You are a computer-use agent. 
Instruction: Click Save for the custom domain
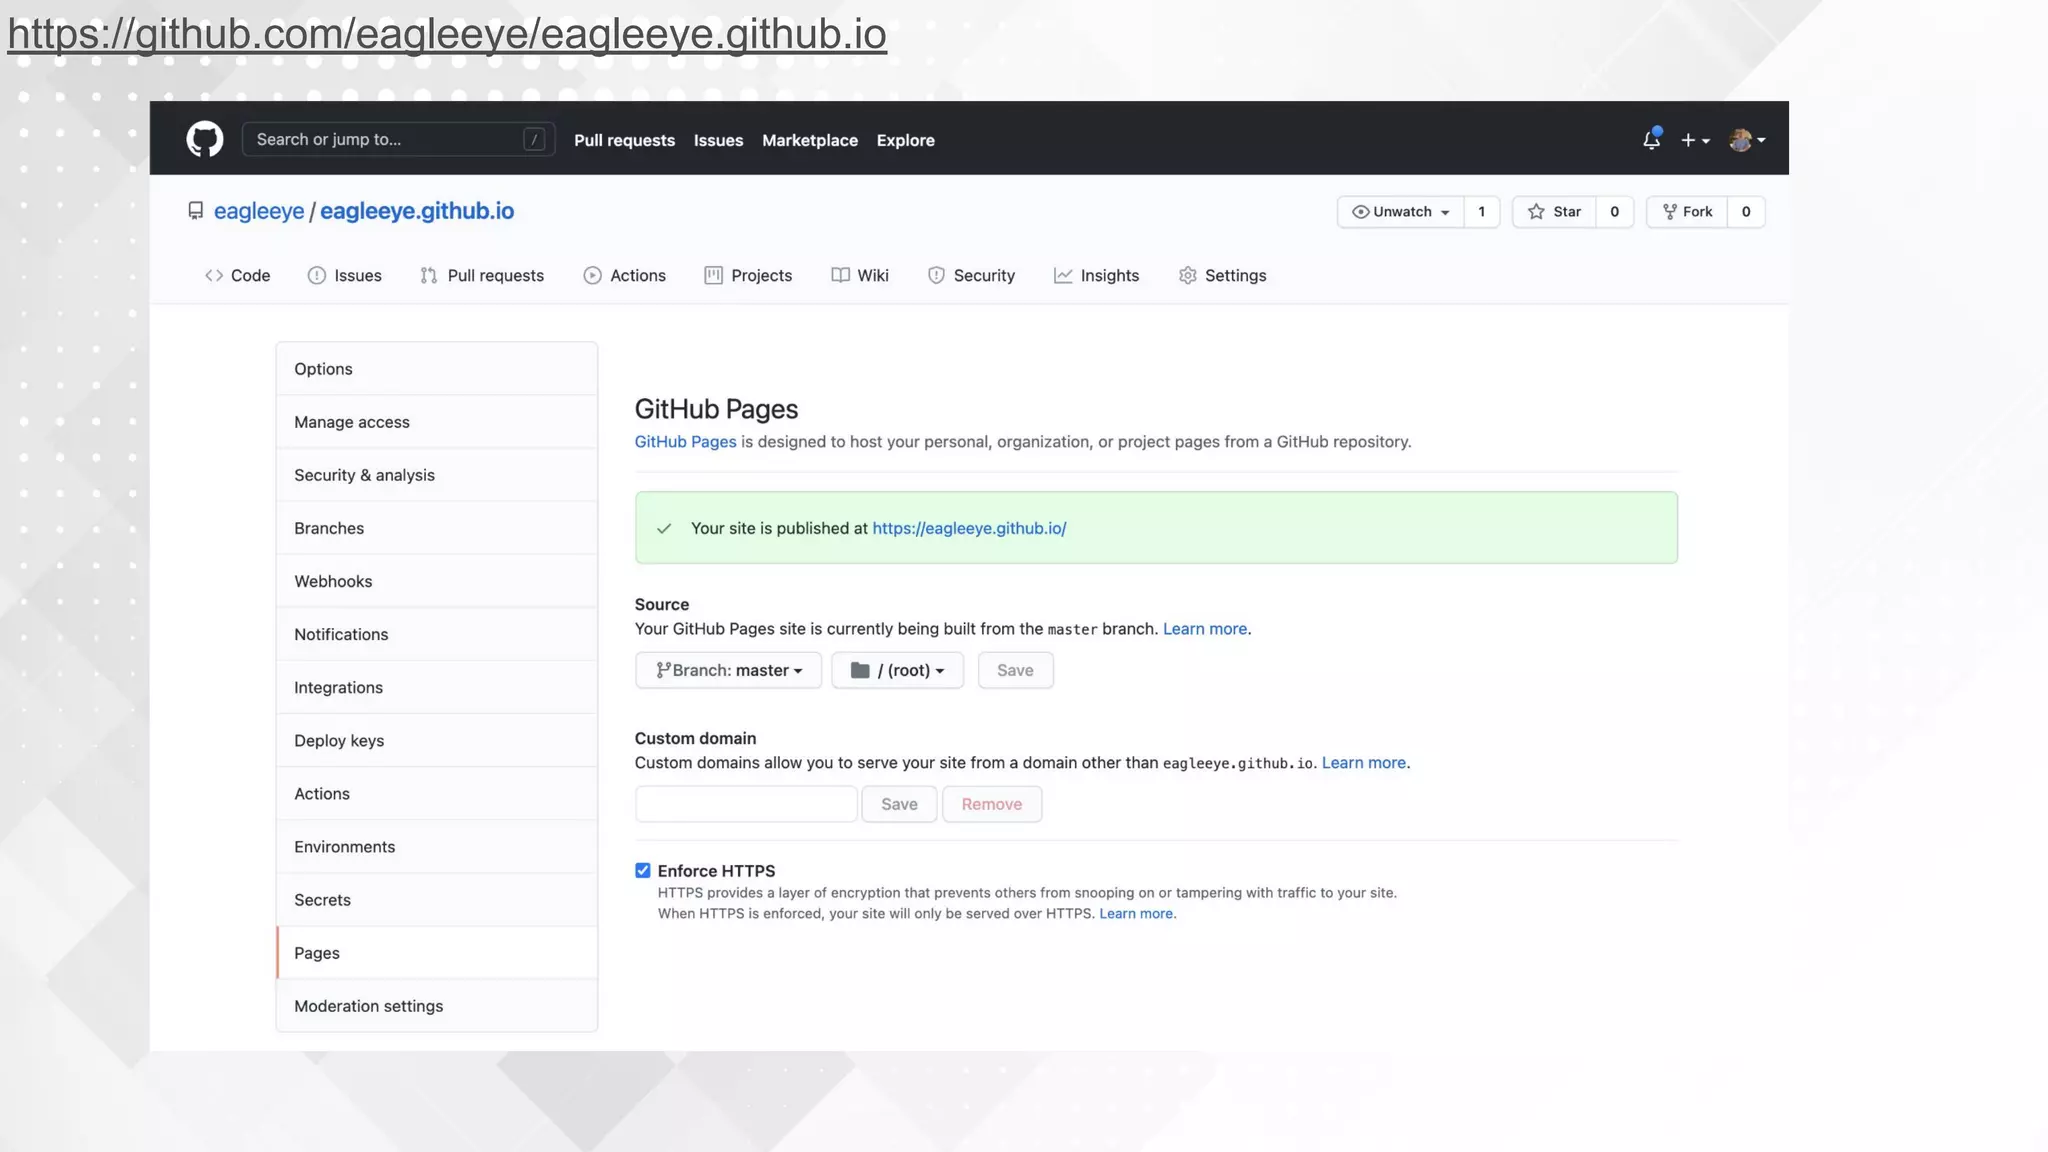[899, 804]
